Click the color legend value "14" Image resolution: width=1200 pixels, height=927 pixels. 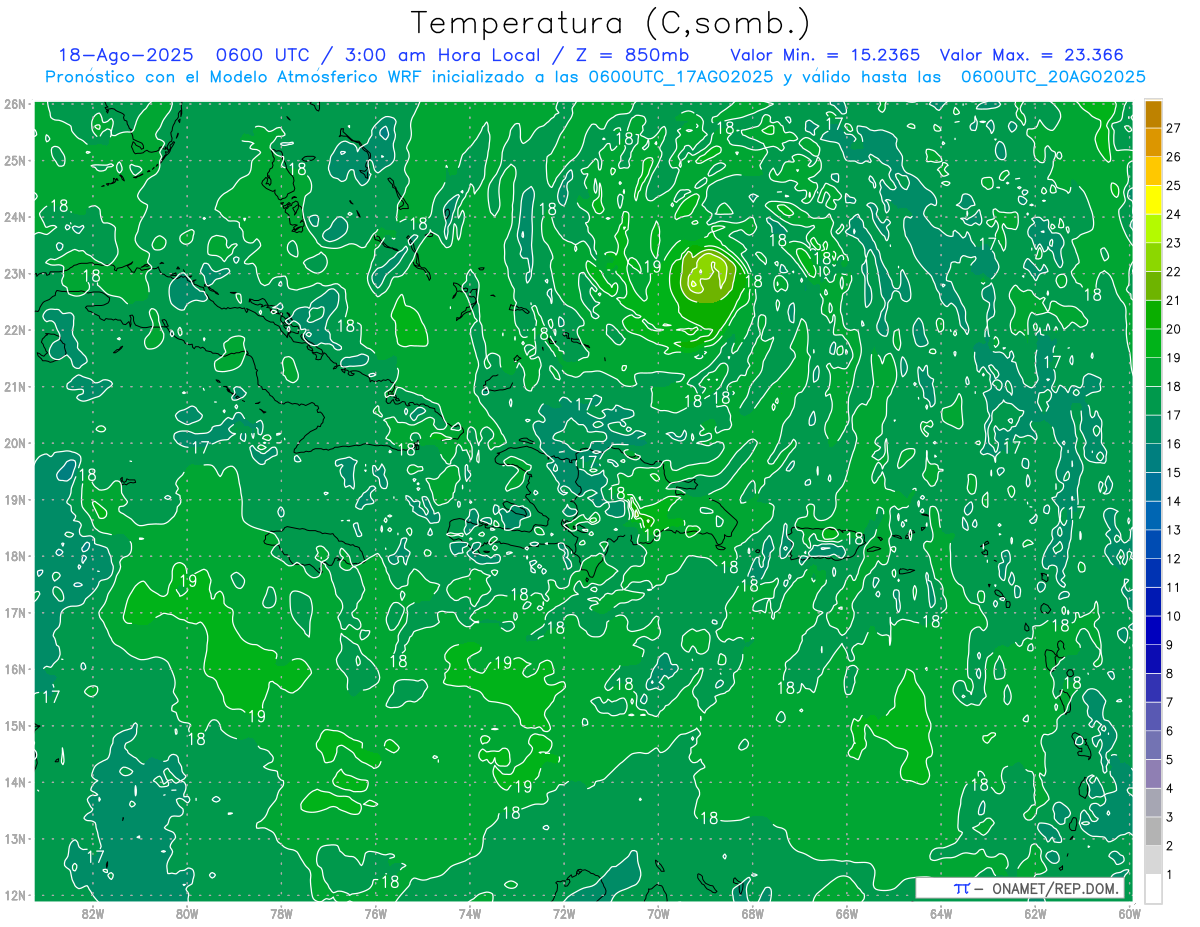pos(1174,501)
